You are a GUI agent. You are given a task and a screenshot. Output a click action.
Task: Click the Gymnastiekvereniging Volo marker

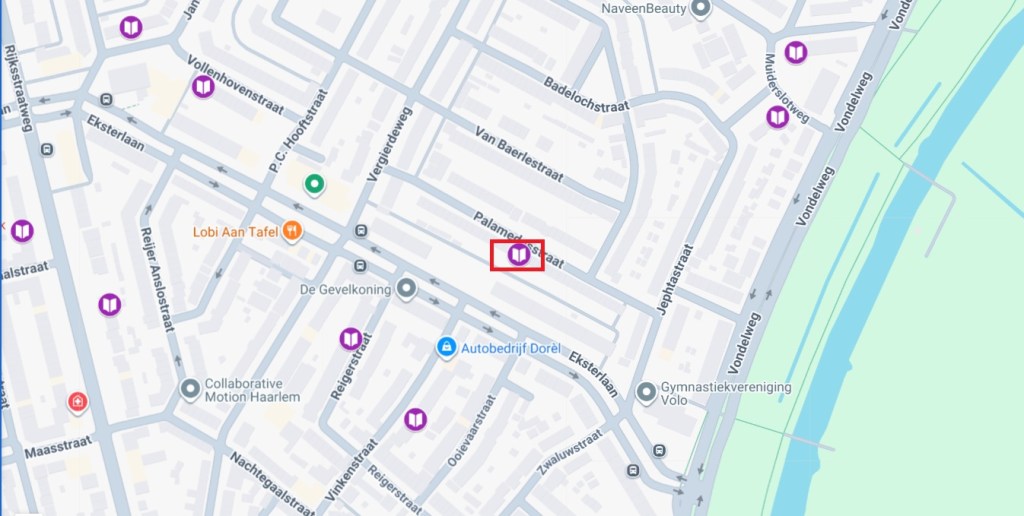pos(646,393)
